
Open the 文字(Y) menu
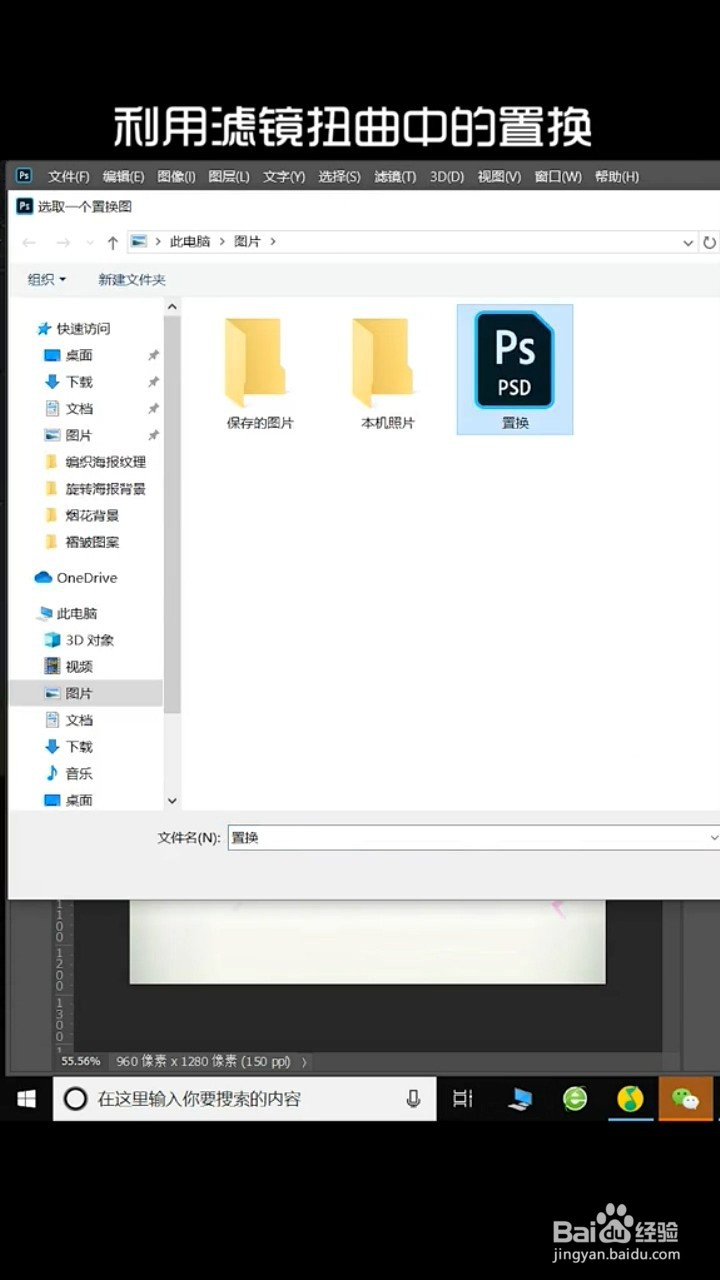(284, 177)
